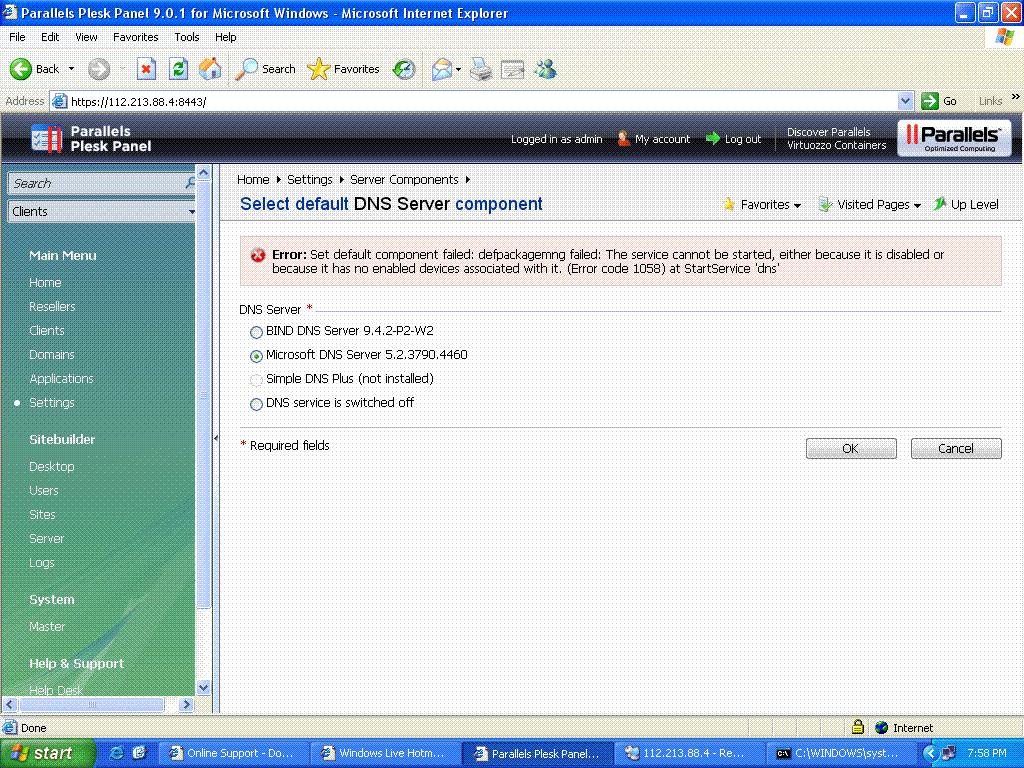Viewport: 1024px width, 768px height.
Task: Click the security padlock in status bar
Action: 857,727
